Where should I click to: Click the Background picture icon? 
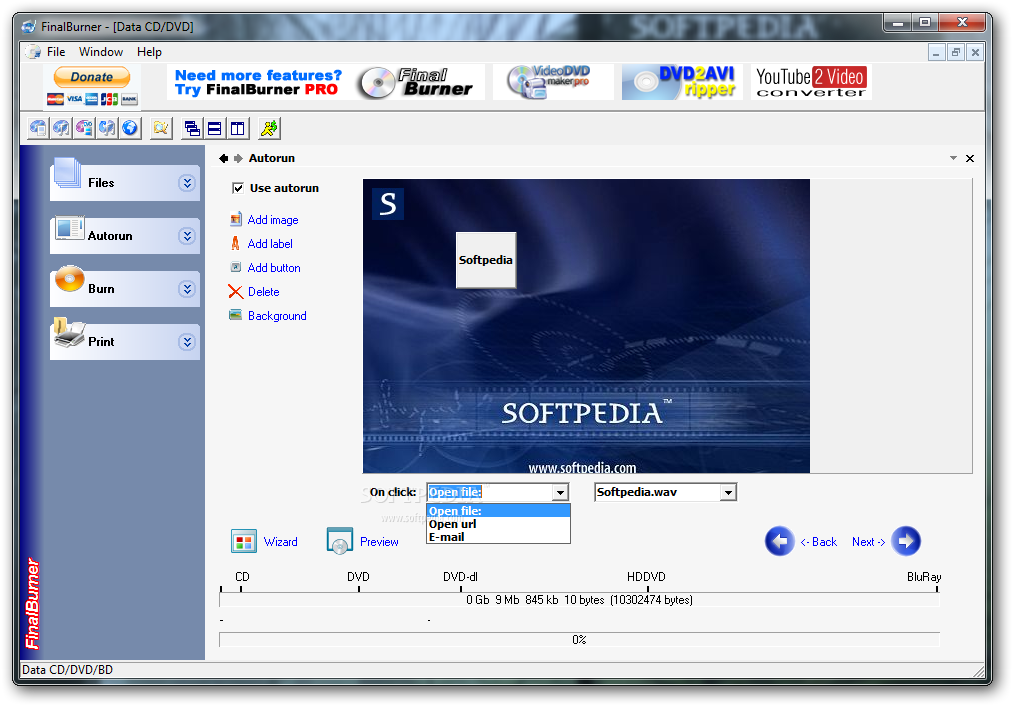point(235,315)
